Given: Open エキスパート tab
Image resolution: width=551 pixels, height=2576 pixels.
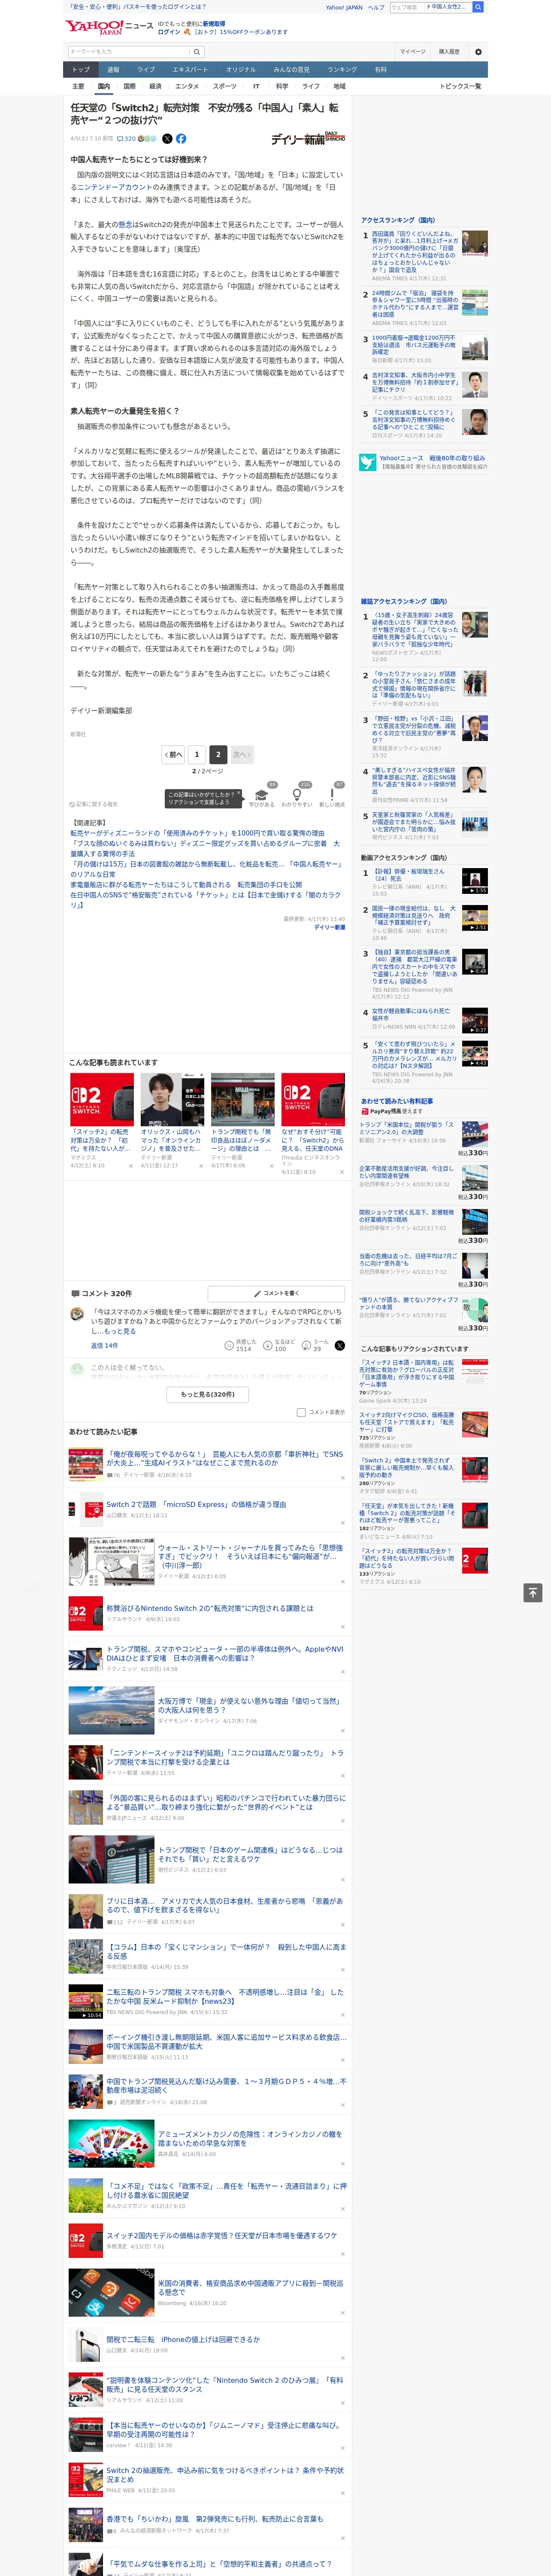Looking at the screenshot, I should (x=190, y=69).
